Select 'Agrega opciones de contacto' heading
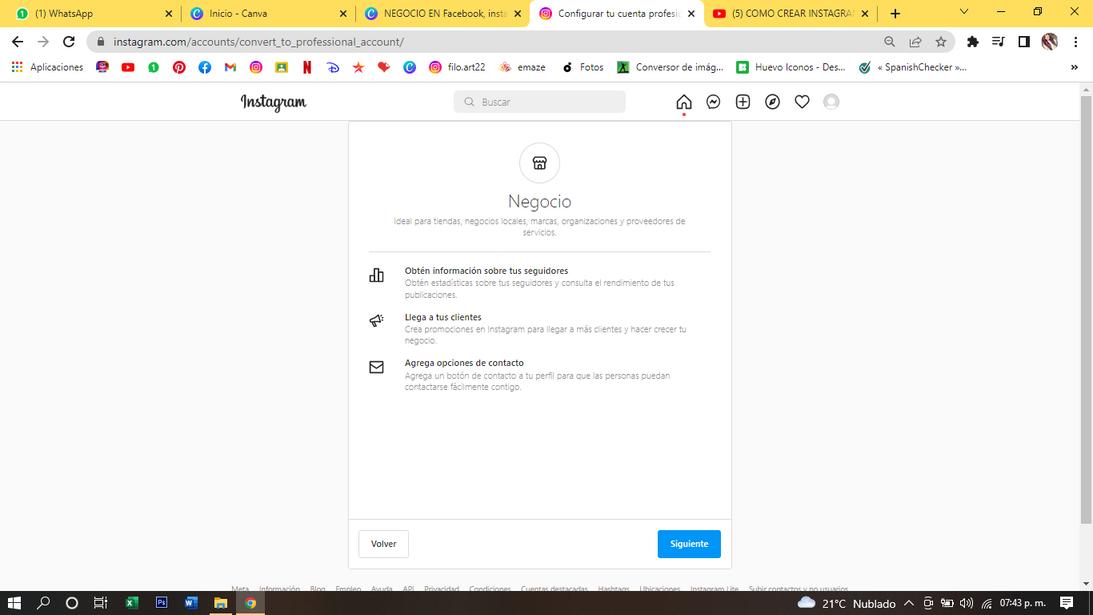 (x=464, y=363)
